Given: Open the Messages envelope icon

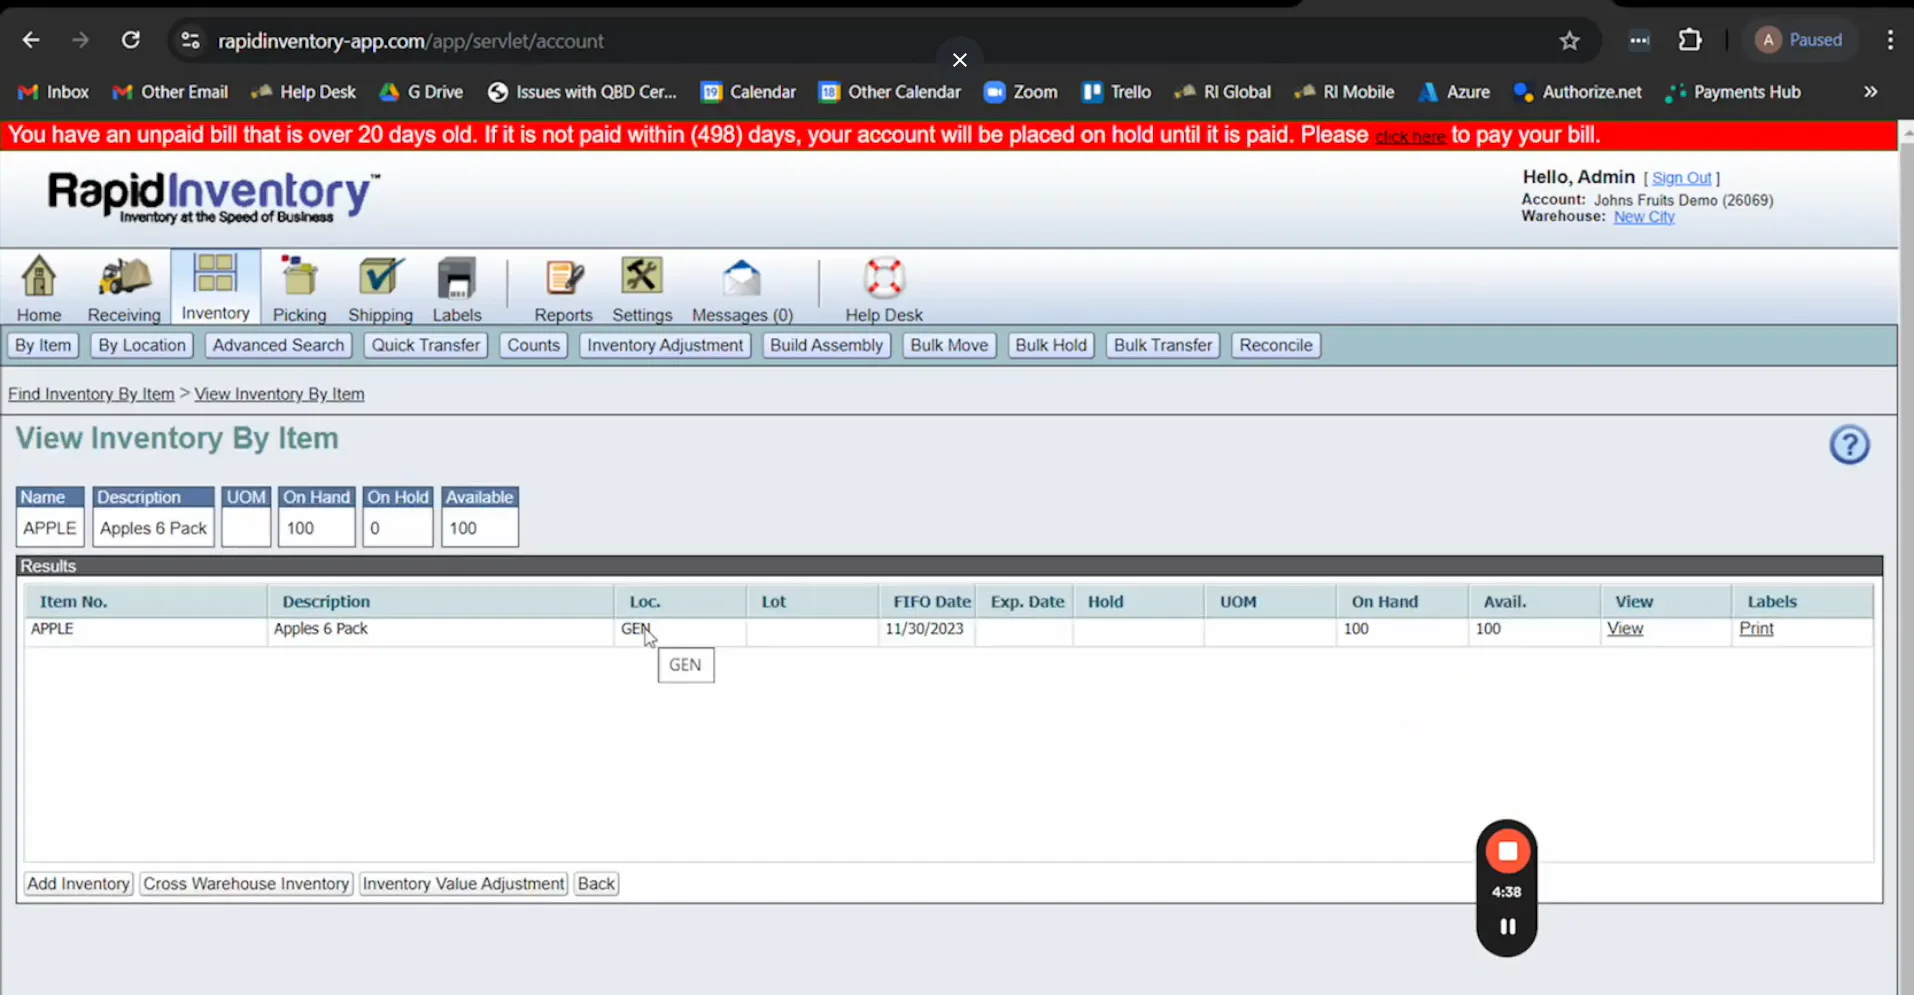Looking at the screenshot, I should [x=742, y=278].
